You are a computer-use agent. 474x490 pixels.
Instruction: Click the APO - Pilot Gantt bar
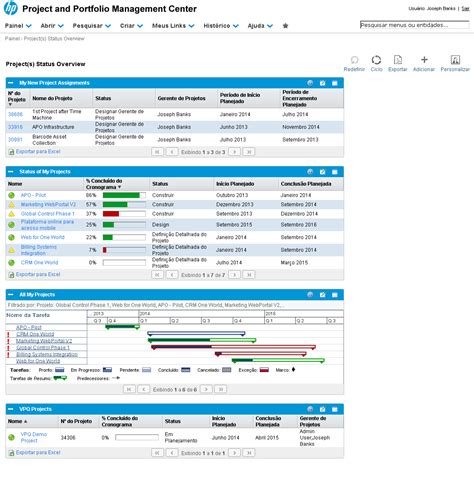[122, 327]
